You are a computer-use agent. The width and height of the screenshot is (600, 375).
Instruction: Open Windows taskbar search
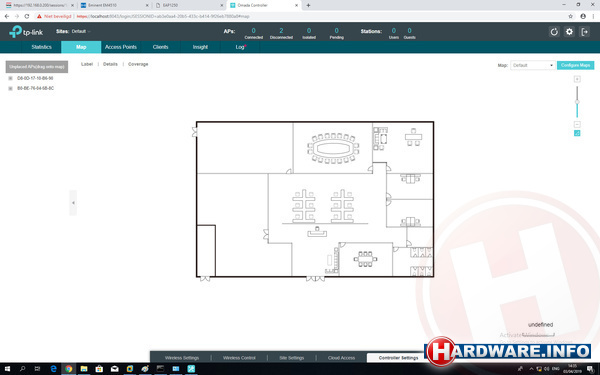[x=22, y=369]
